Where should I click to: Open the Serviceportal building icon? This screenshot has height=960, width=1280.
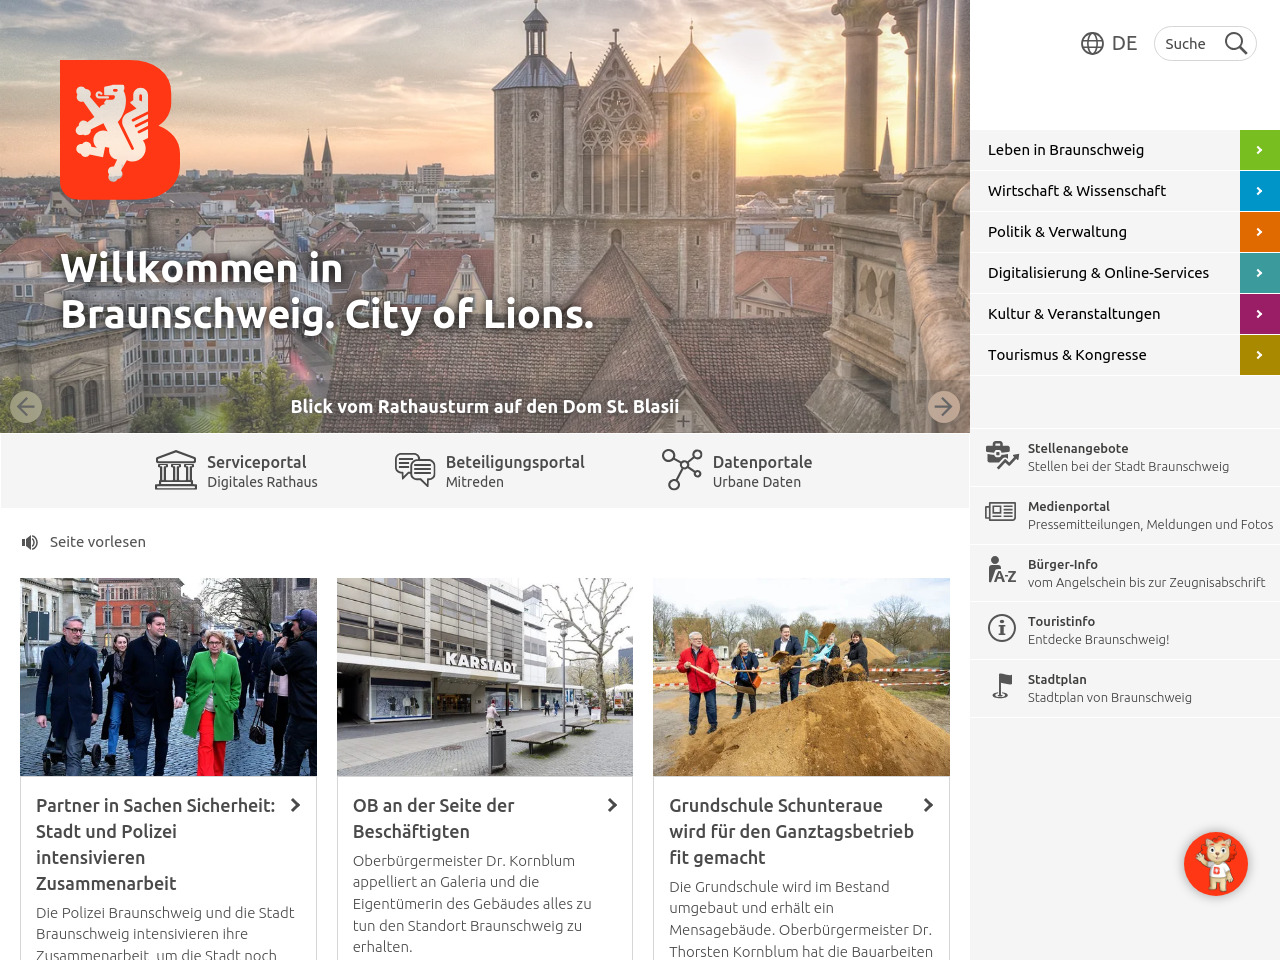click(176, 470)
